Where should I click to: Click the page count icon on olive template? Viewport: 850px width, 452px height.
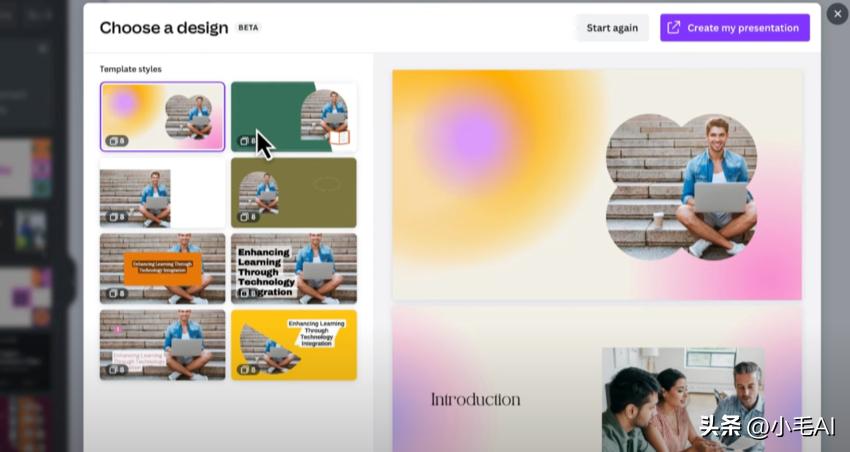[x=248, y=217]
